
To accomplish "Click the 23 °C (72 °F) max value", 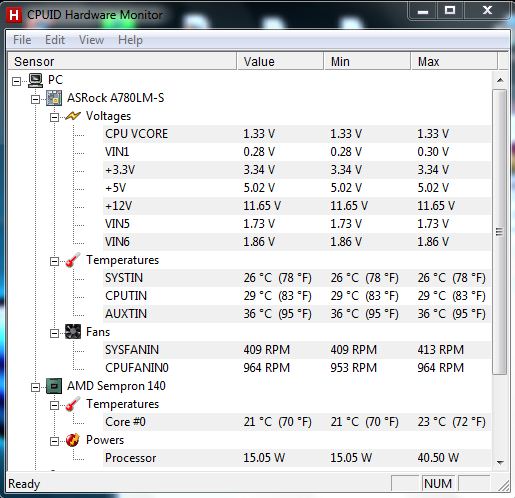I will [452, 422].
